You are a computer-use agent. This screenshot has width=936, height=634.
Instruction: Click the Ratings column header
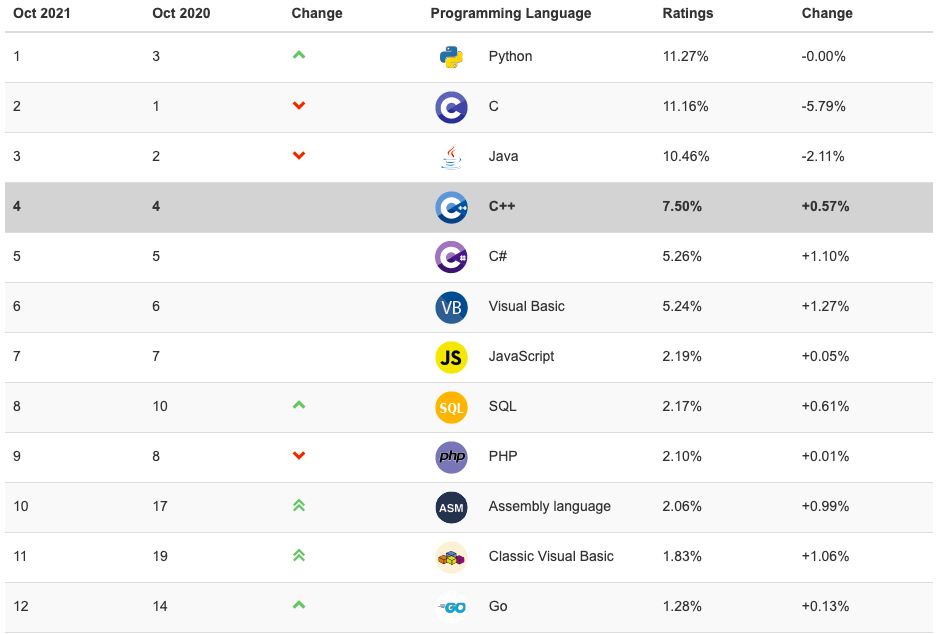tap(688, 13)
